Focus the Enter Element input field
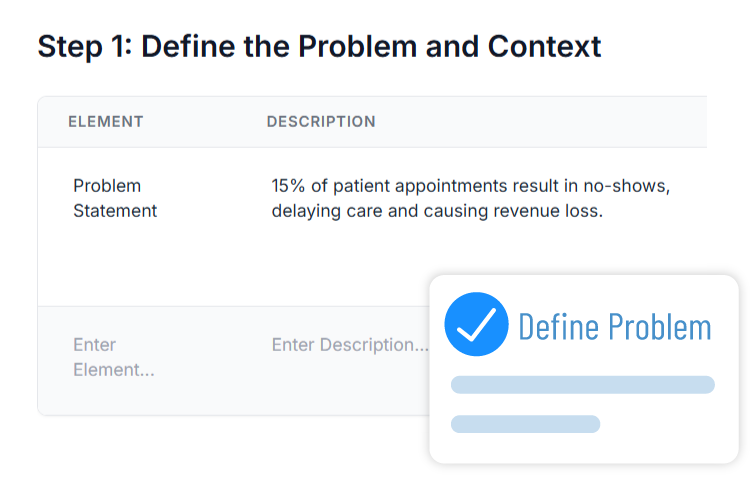 point(114,357)
